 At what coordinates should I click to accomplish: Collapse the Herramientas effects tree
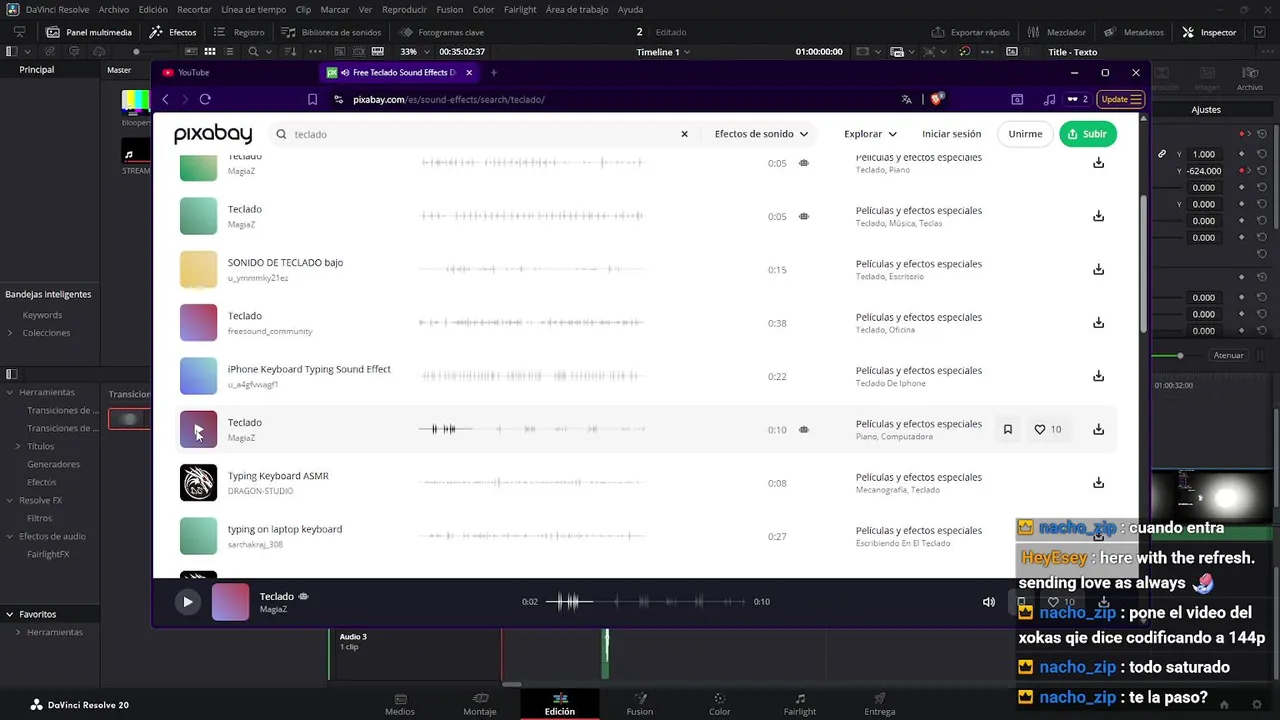coord(10,392)
